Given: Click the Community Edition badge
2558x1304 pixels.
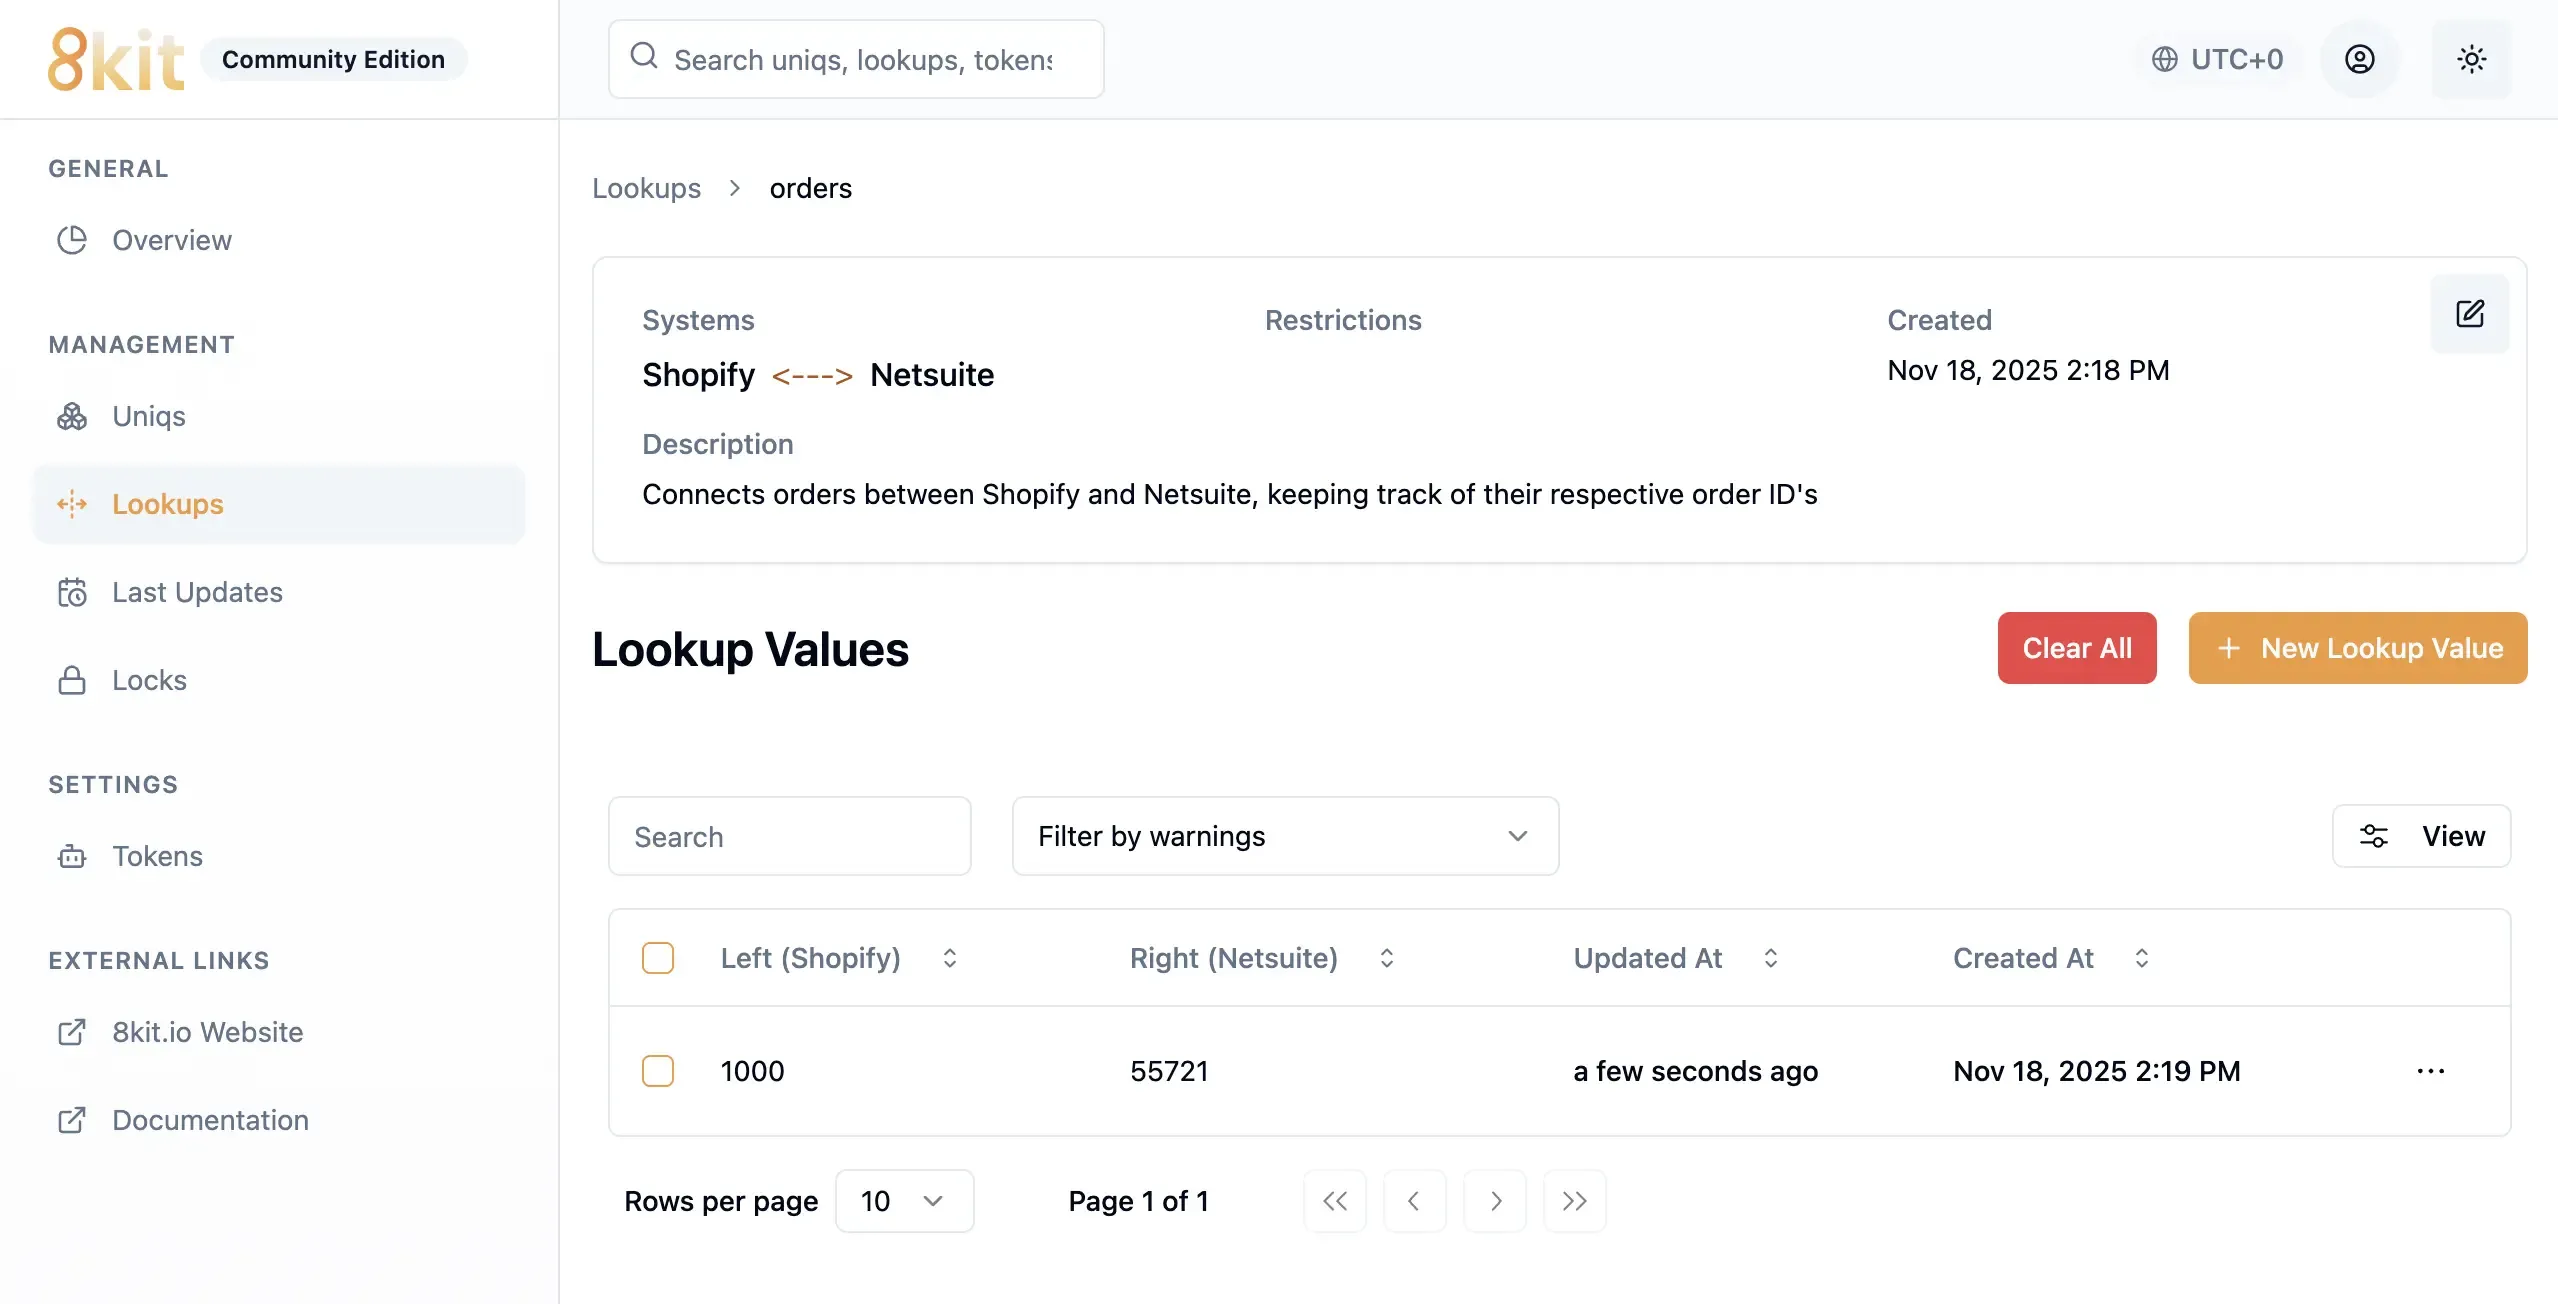Looking at the screenshot, I should [333, 59].
